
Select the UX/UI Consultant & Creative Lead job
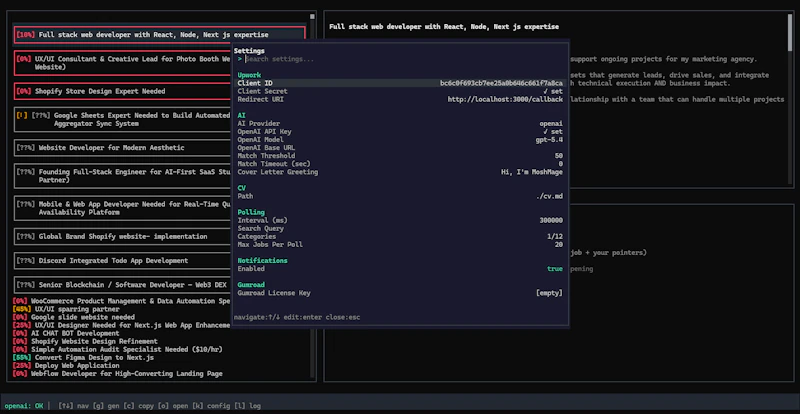[x=123, y=63]
